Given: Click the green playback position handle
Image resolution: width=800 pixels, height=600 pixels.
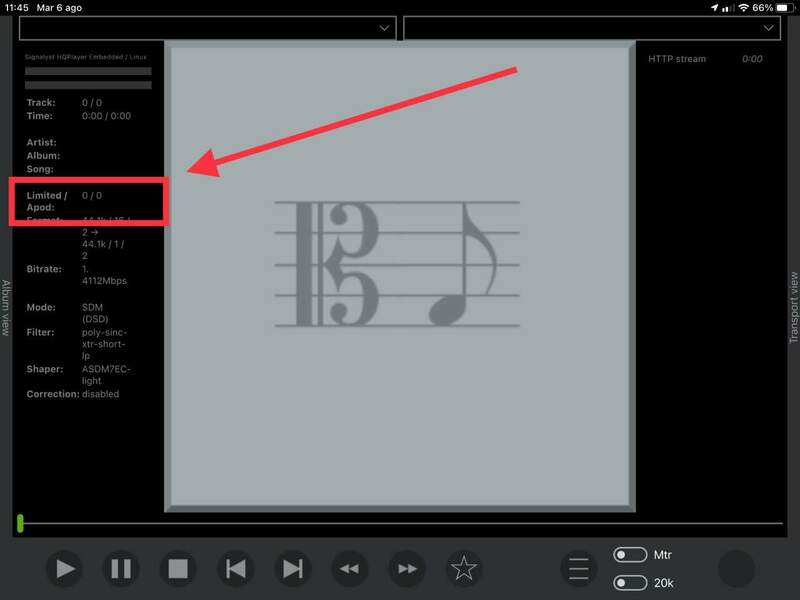Looking at the screenshot, I should pos(20,523).
